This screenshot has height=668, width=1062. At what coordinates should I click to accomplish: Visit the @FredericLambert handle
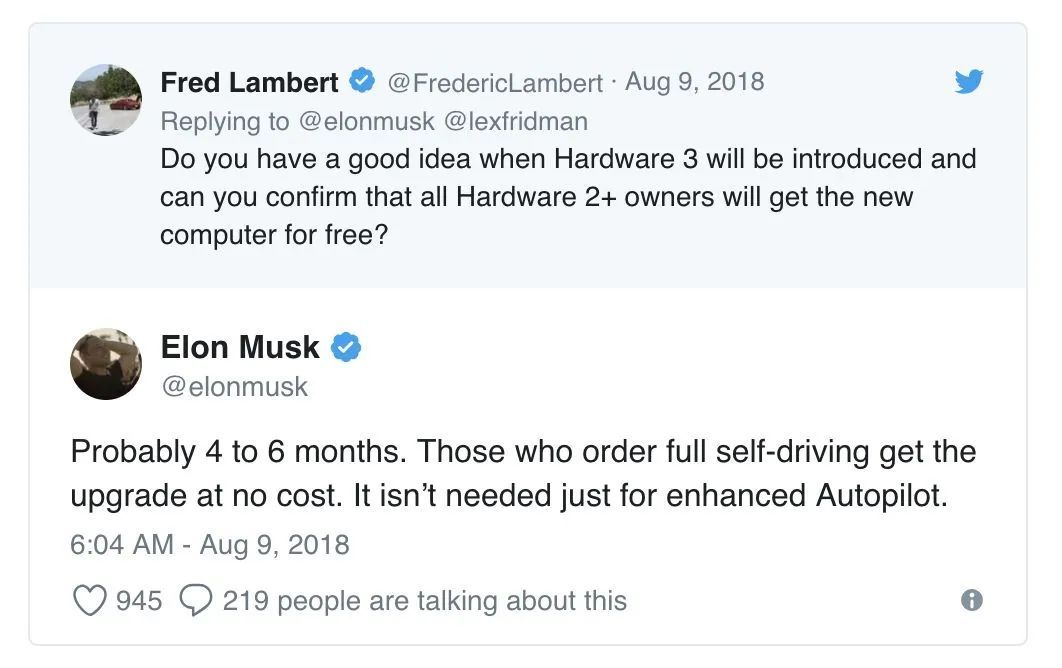pyautogui.click(x=494, y=83)
